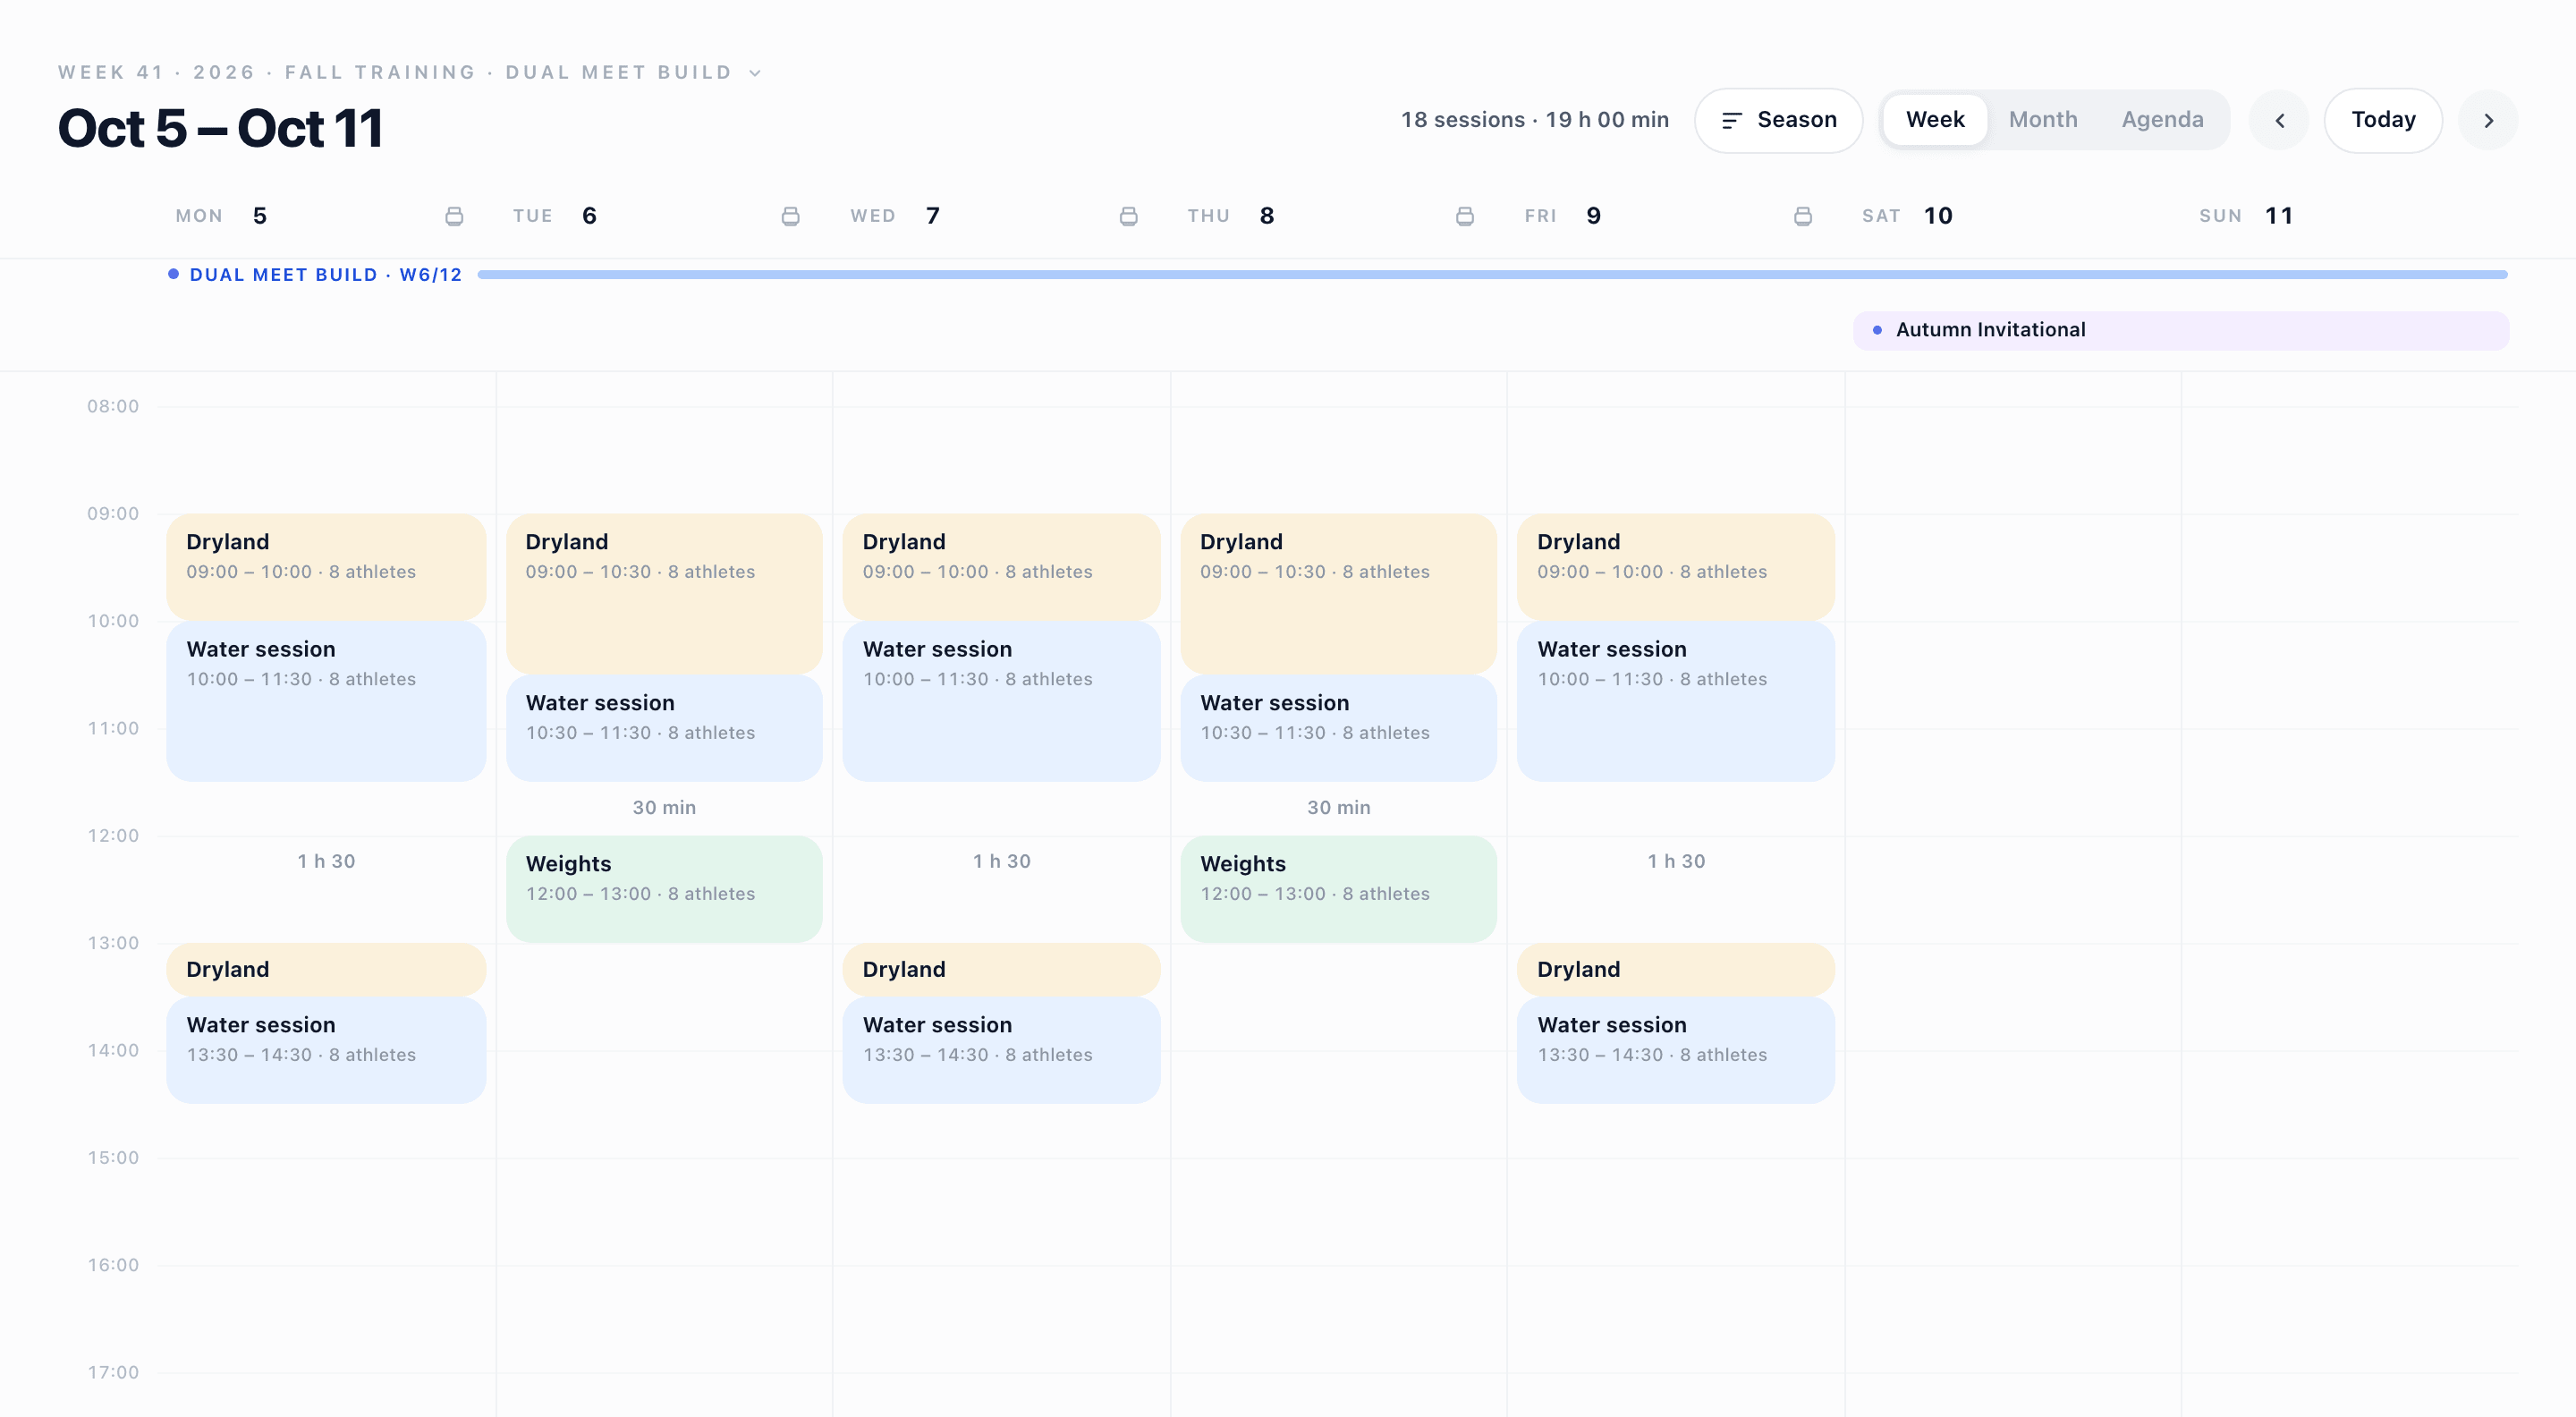Open Wednesday's 13:30 – 14:30 Water session
The width and height of the screenshot is (2576, 1417).
click(x=1001, y=1050)
